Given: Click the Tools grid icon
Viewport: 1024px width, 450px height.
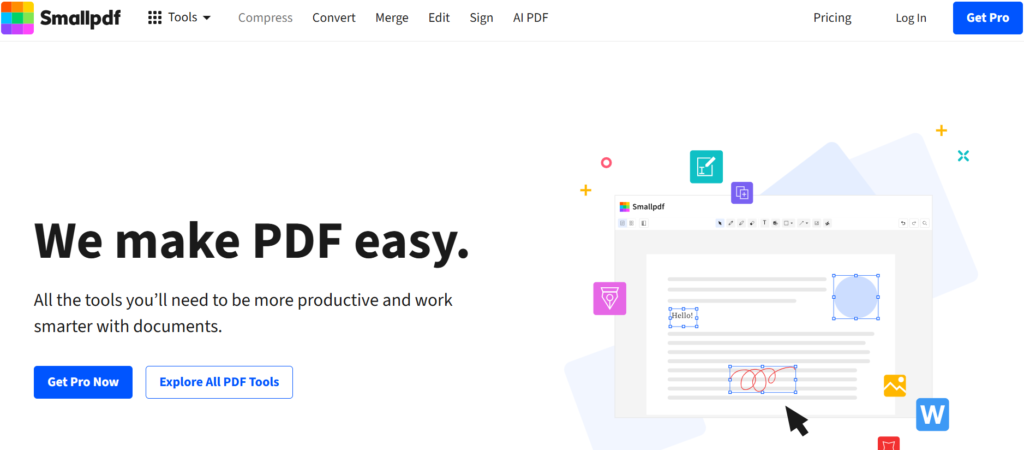Looking at the screenshot, I should pyautogui.click(x=155, y=18).
